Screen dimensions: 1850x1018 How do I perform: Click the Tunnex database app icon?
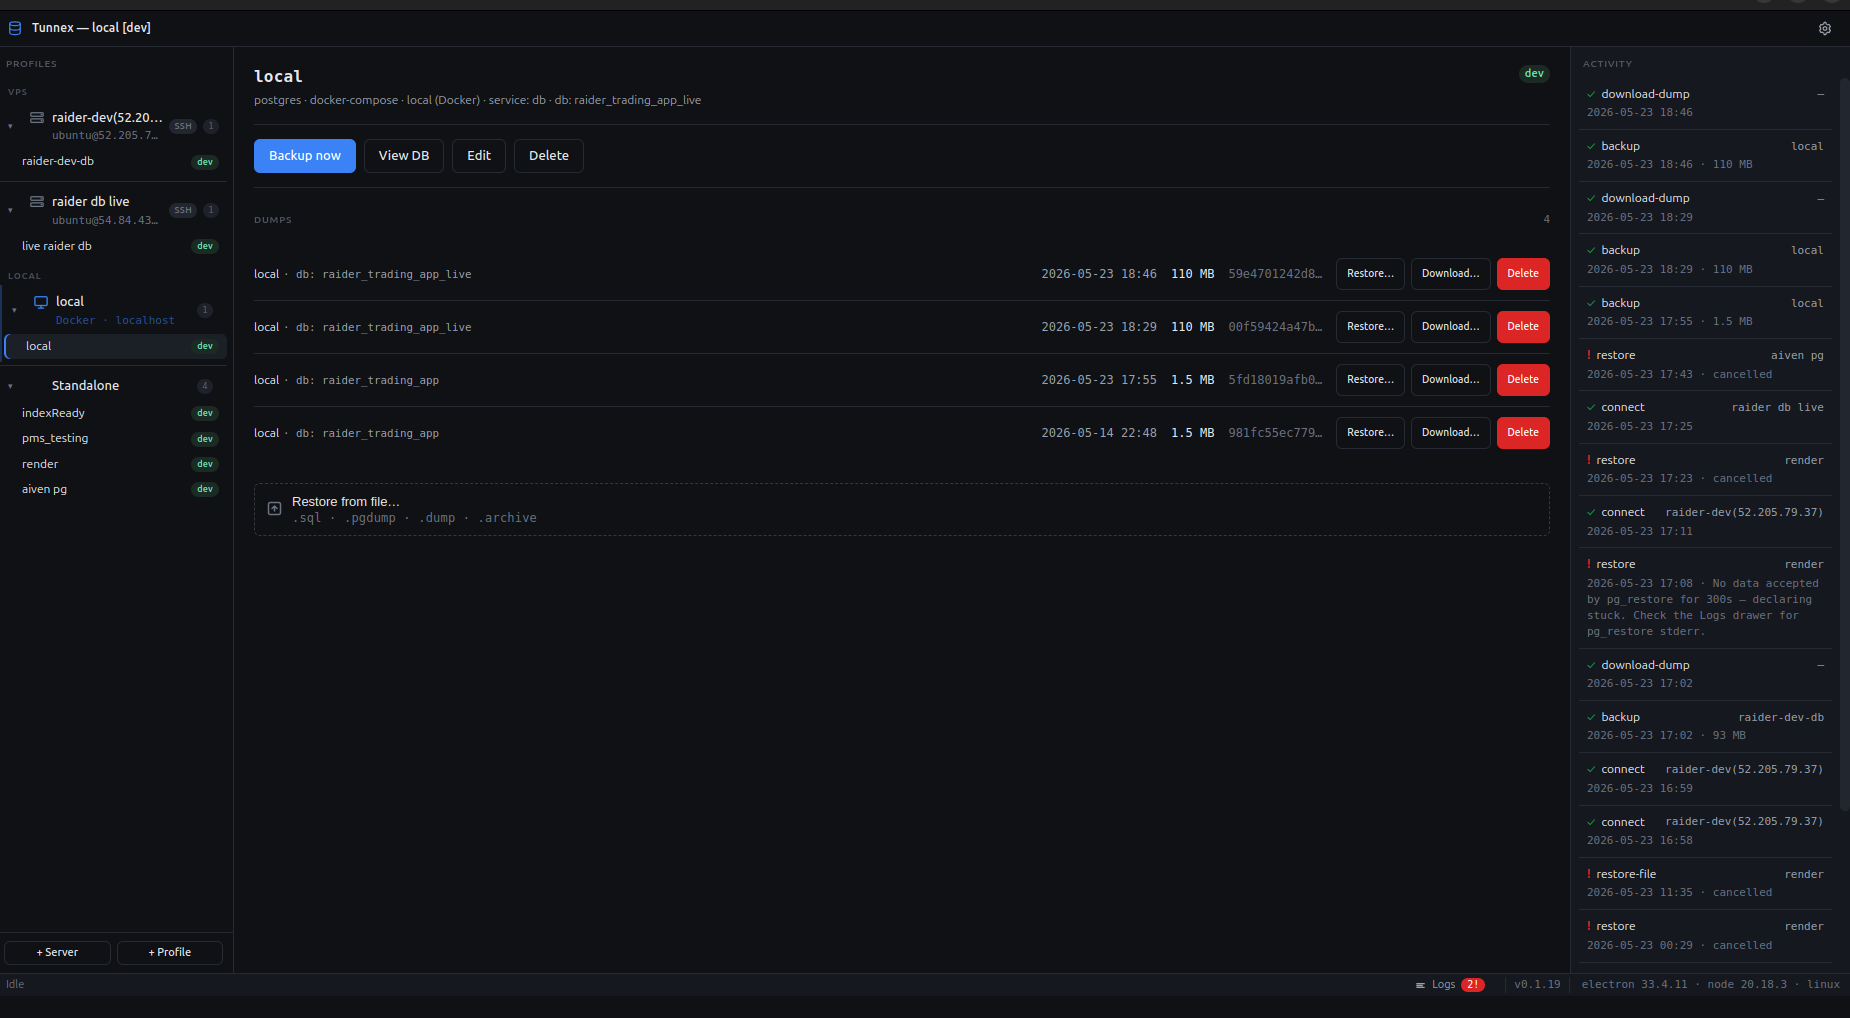click(x=15, y=28)
